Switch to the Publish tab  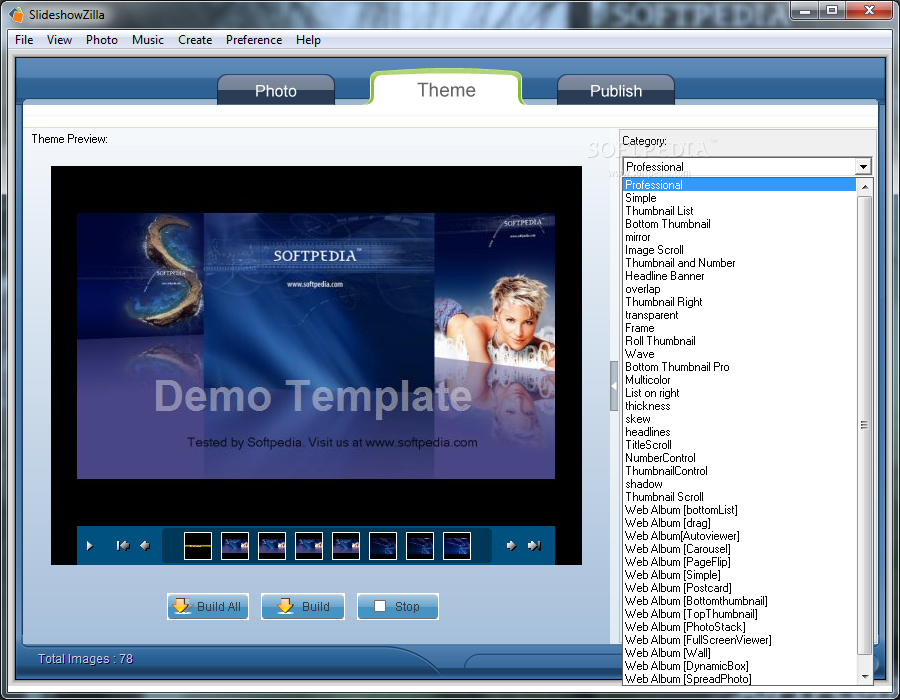pyautogui.click(x=616, y=90)
